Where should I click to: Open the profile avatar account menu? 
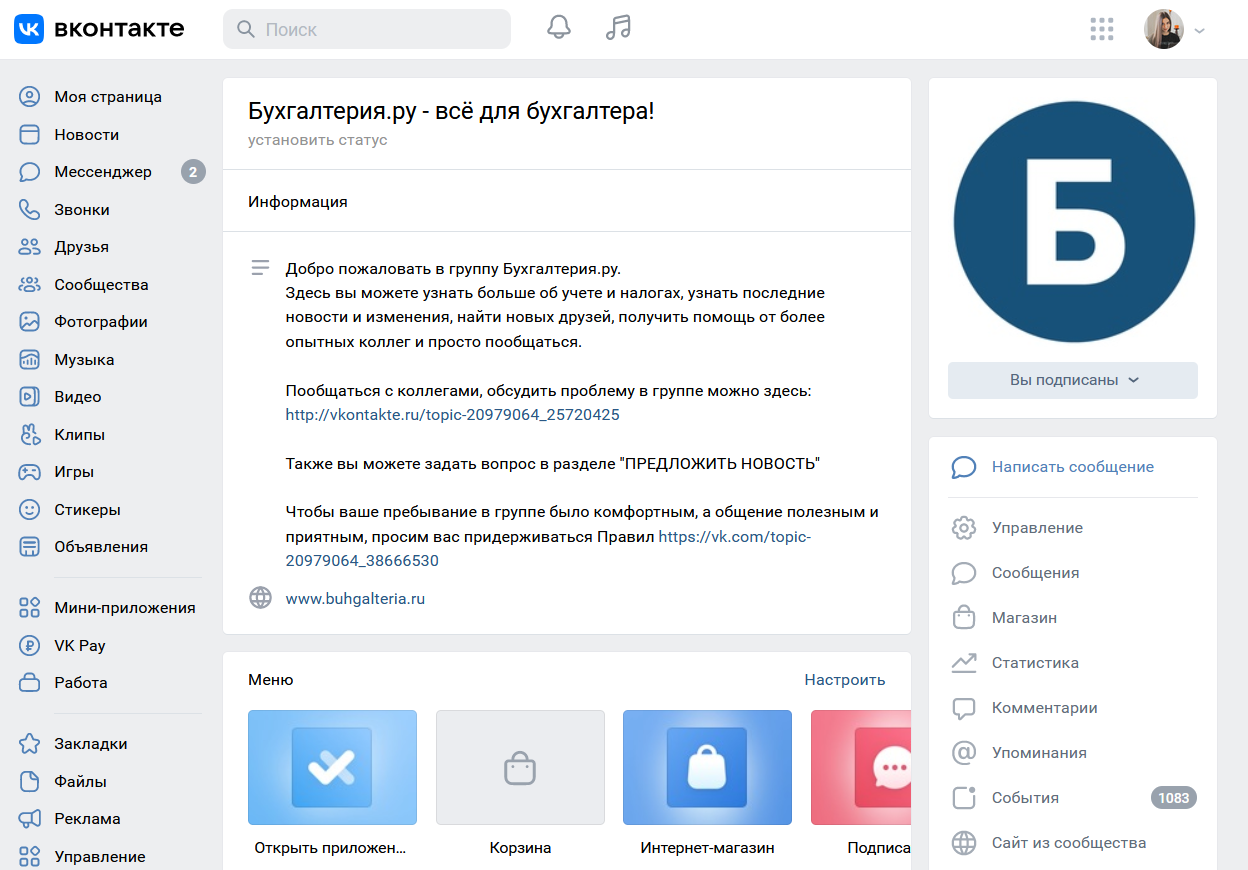point(1175,29)
